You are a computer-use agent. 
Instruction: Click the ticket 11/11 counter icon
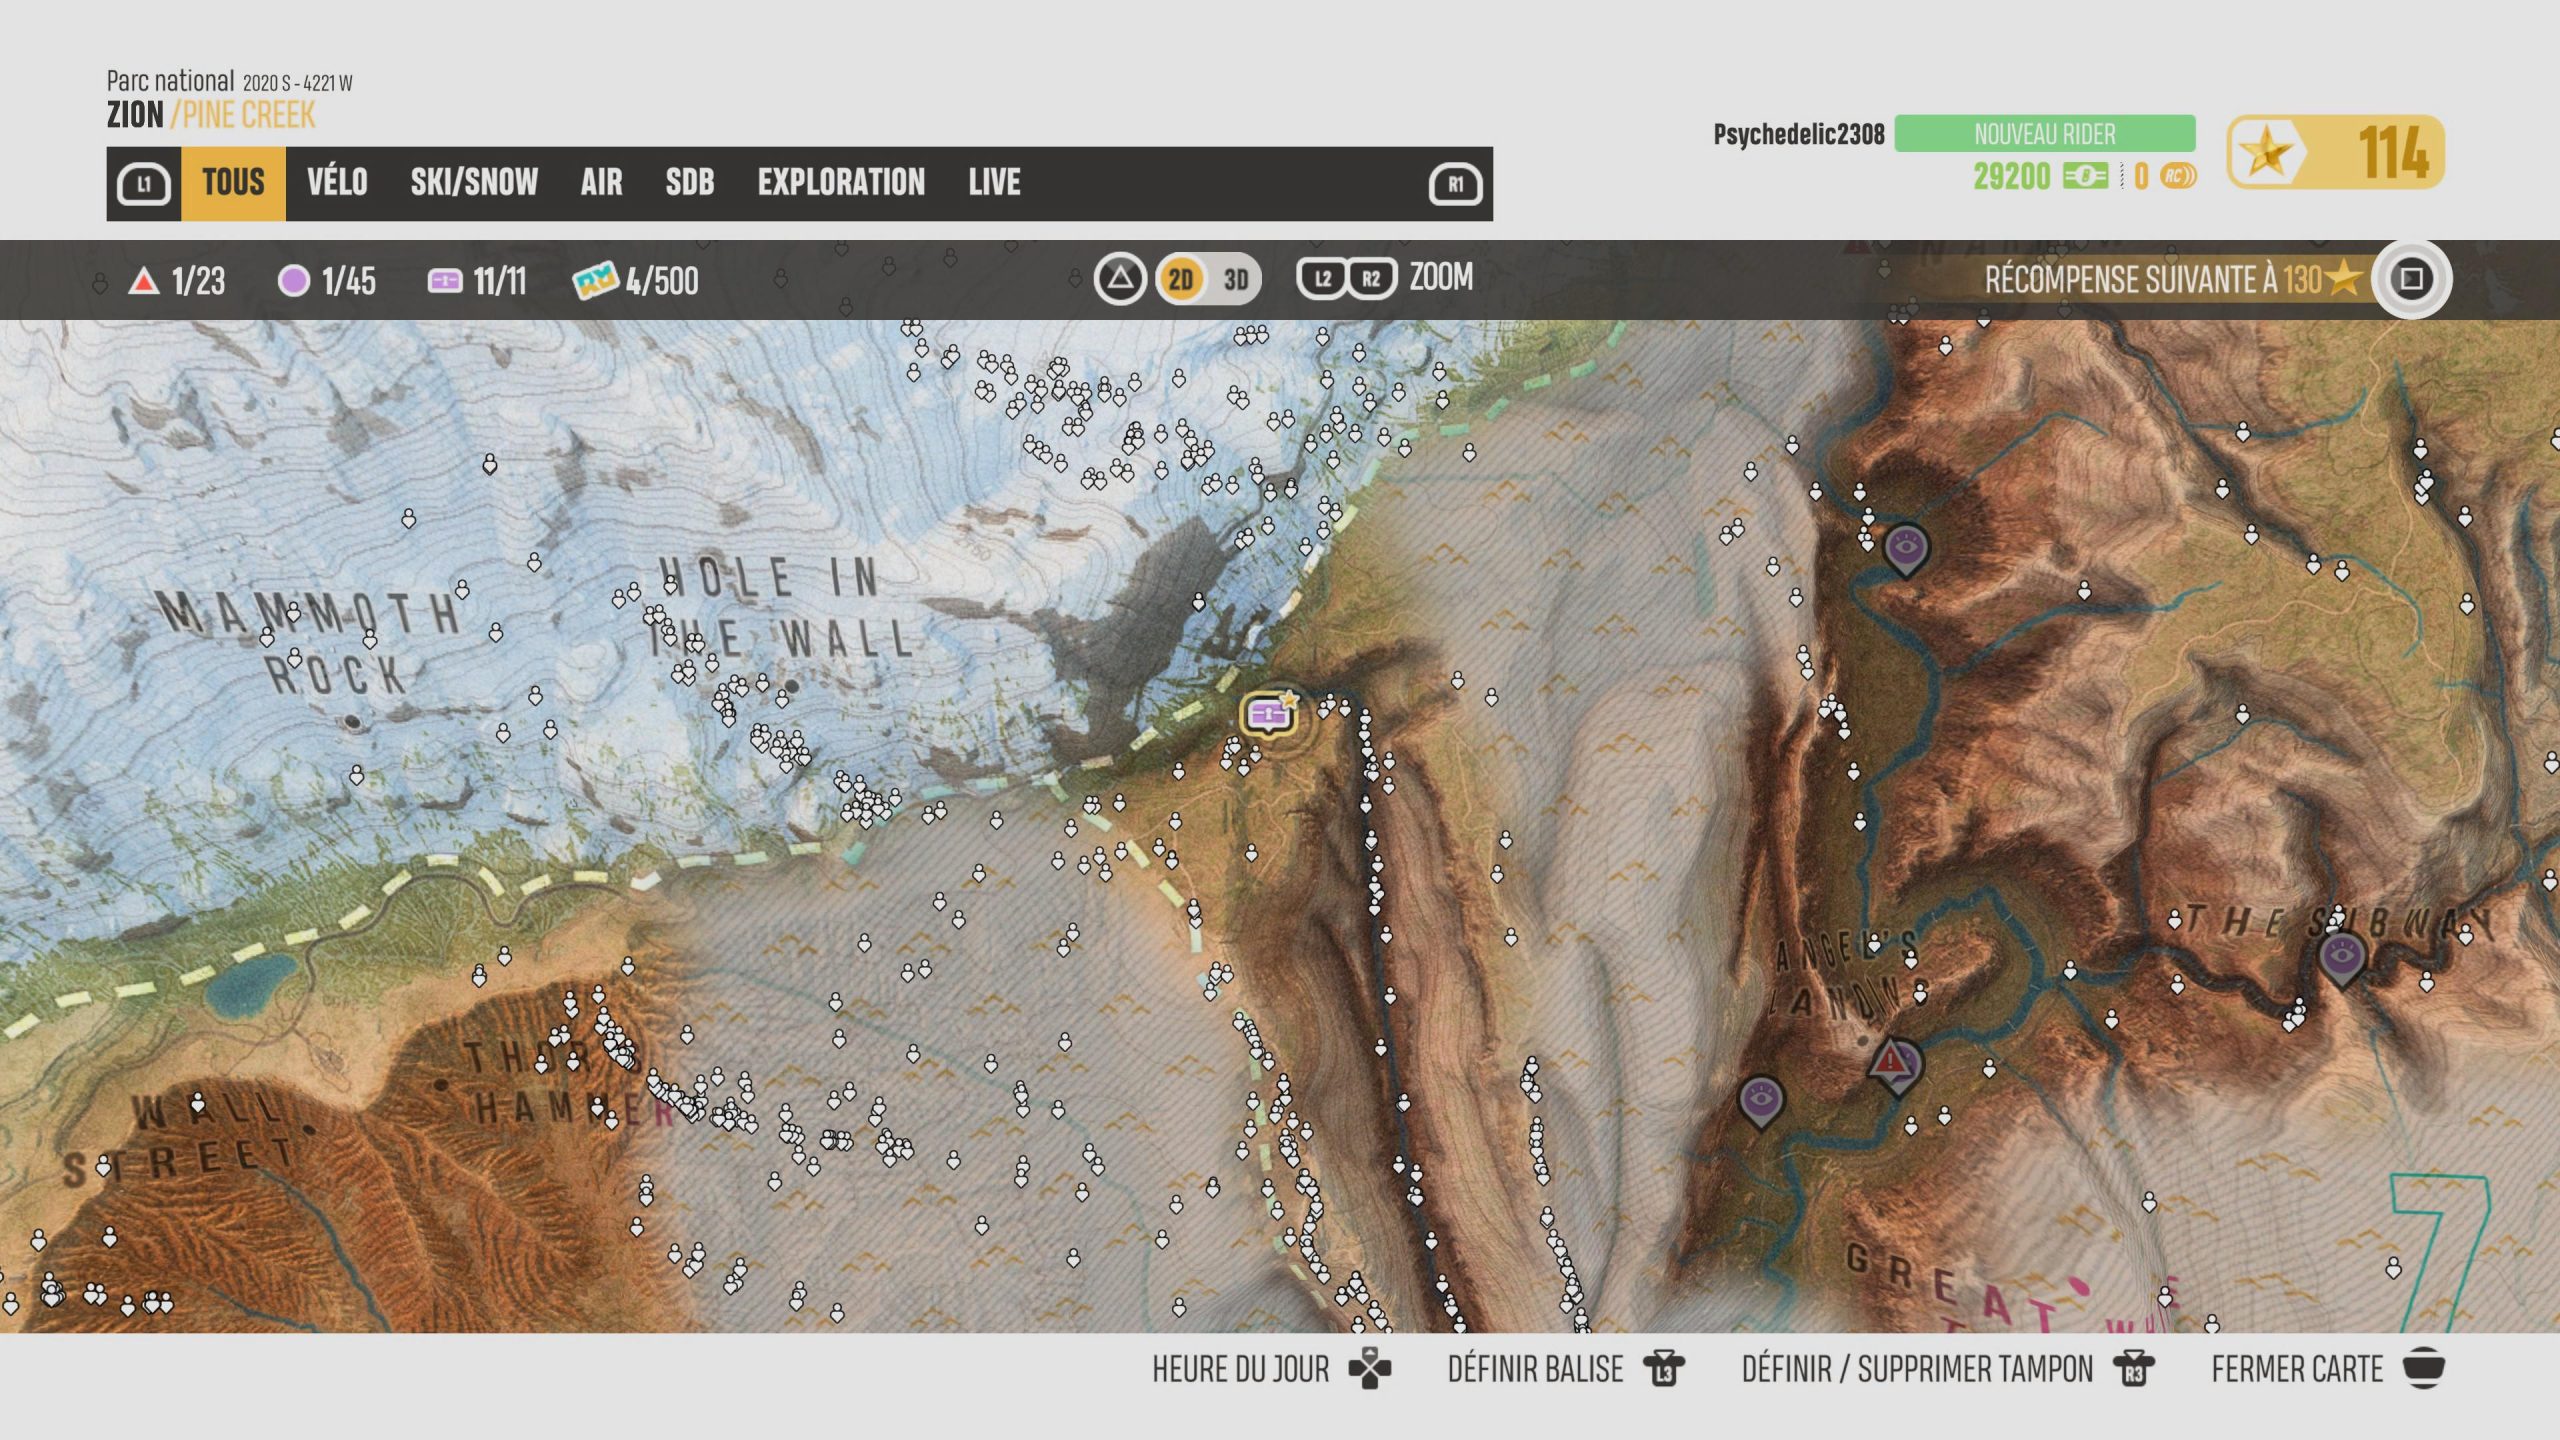click(445, 282)
